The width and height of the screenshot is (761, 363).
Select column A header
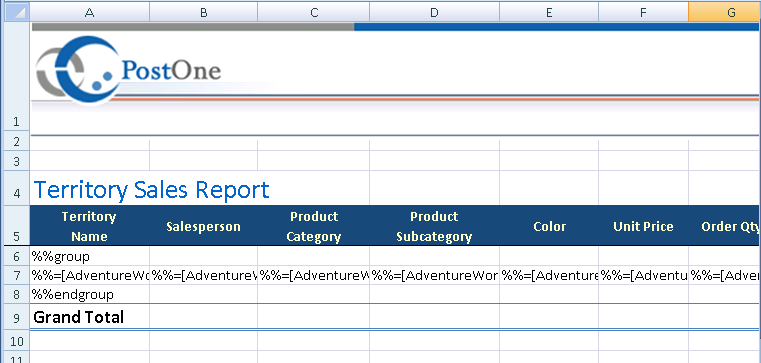(x=90, y=12)
